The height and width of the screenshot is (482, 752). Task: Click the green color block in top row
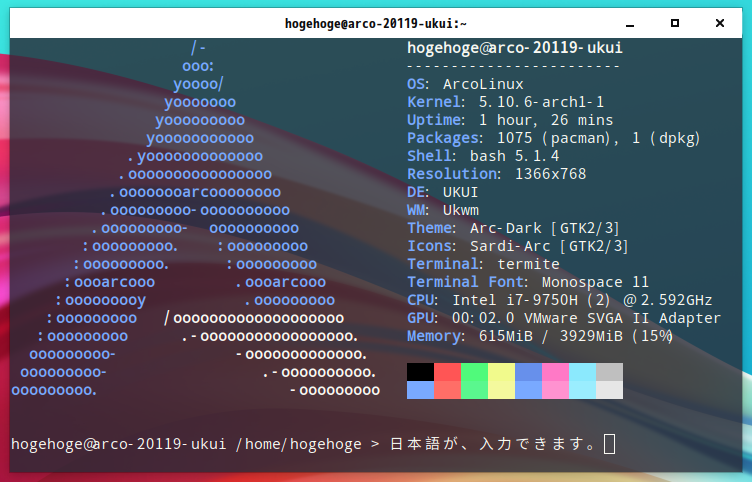474,372
